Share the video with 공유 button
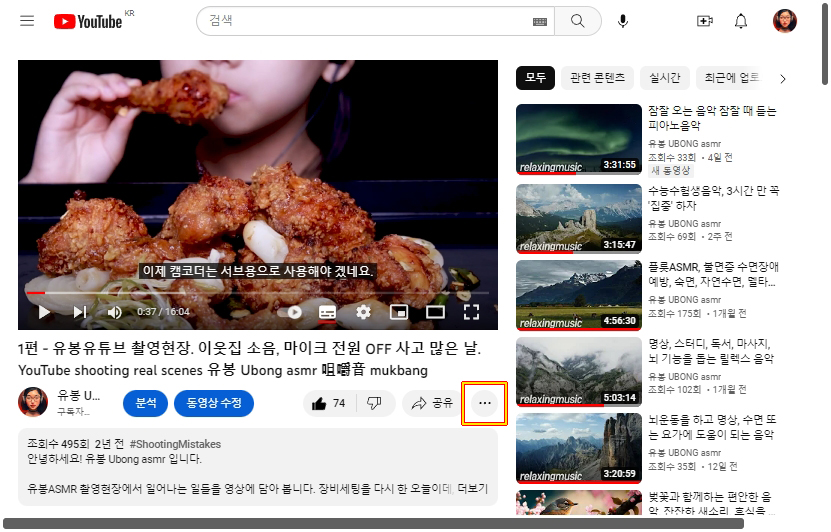 pyautogui.click(x=432, y=404)
